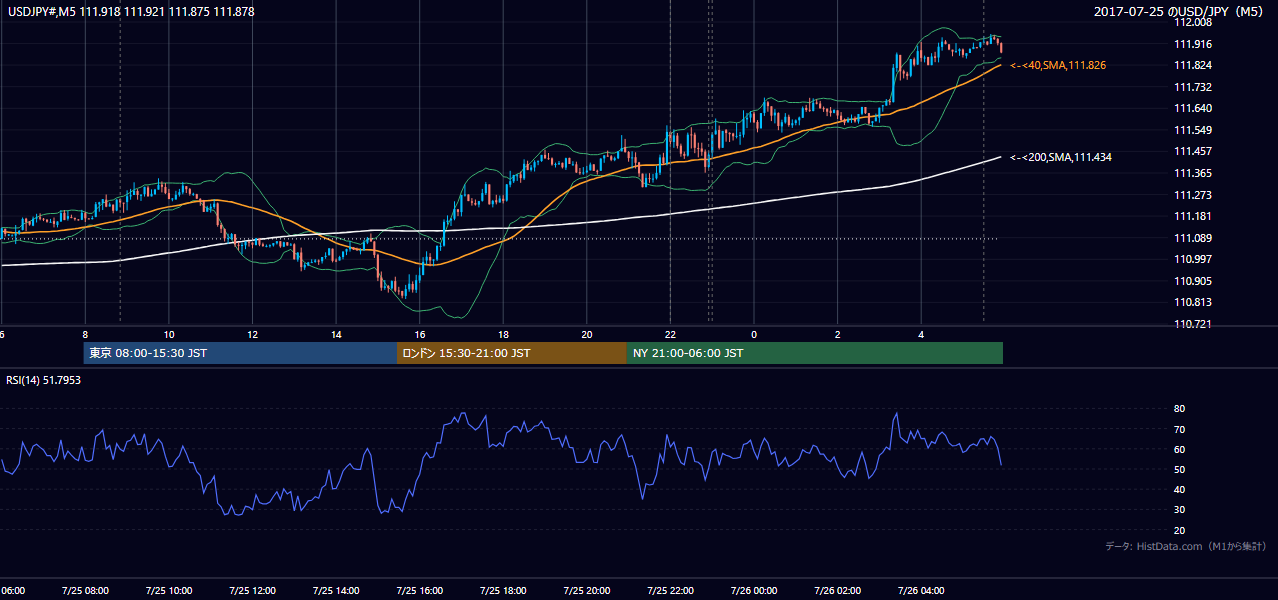Click the RSI(14) 51.7953 indicator label
Image resolution: width=1278 pixels, height=600 pixels.
pos(44,380)
